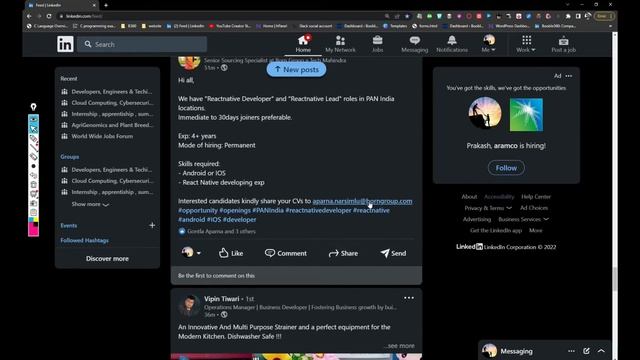
Task: Like the React Native hiring post
Action: pos(231,253)
